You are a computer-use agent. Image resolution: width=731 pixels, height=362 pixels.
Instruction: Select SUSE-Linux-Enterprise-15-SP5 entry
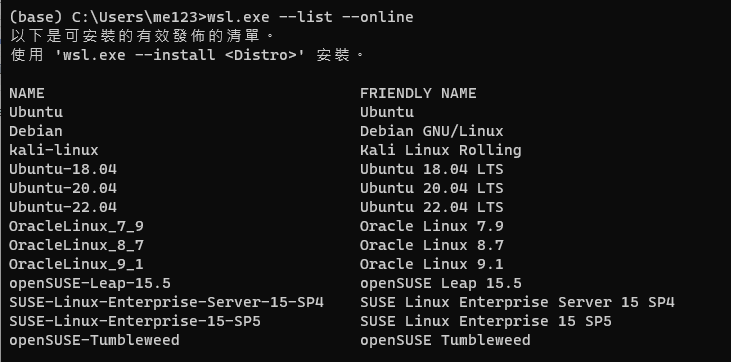(x=135, y=321)
